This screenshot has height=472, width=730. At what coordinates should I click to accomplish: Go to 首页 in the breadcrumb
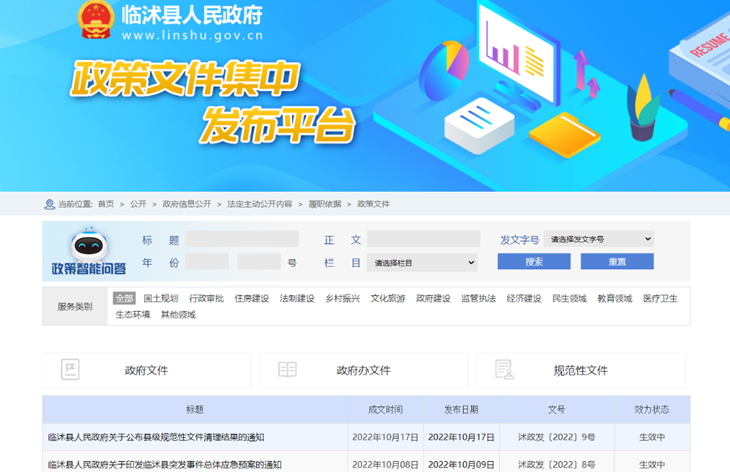tap(105, 204)
